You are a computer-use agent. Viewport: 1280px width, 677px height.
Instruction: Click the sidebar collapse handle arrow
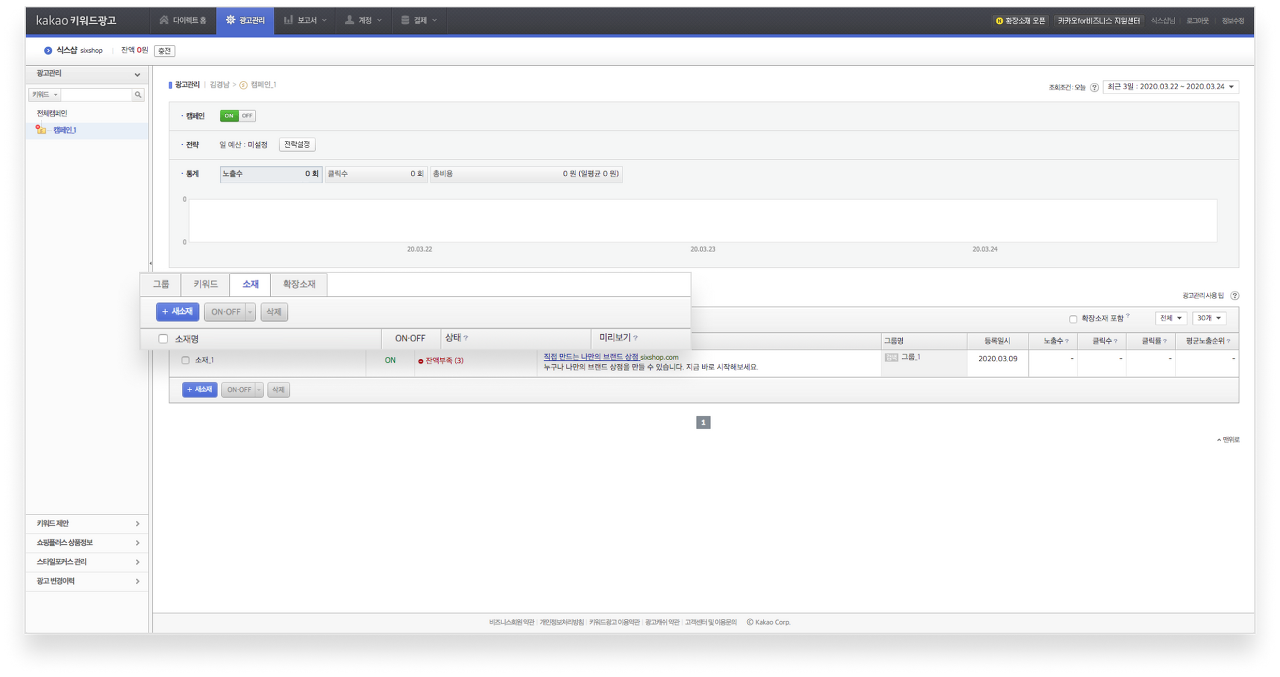[150, 262]
